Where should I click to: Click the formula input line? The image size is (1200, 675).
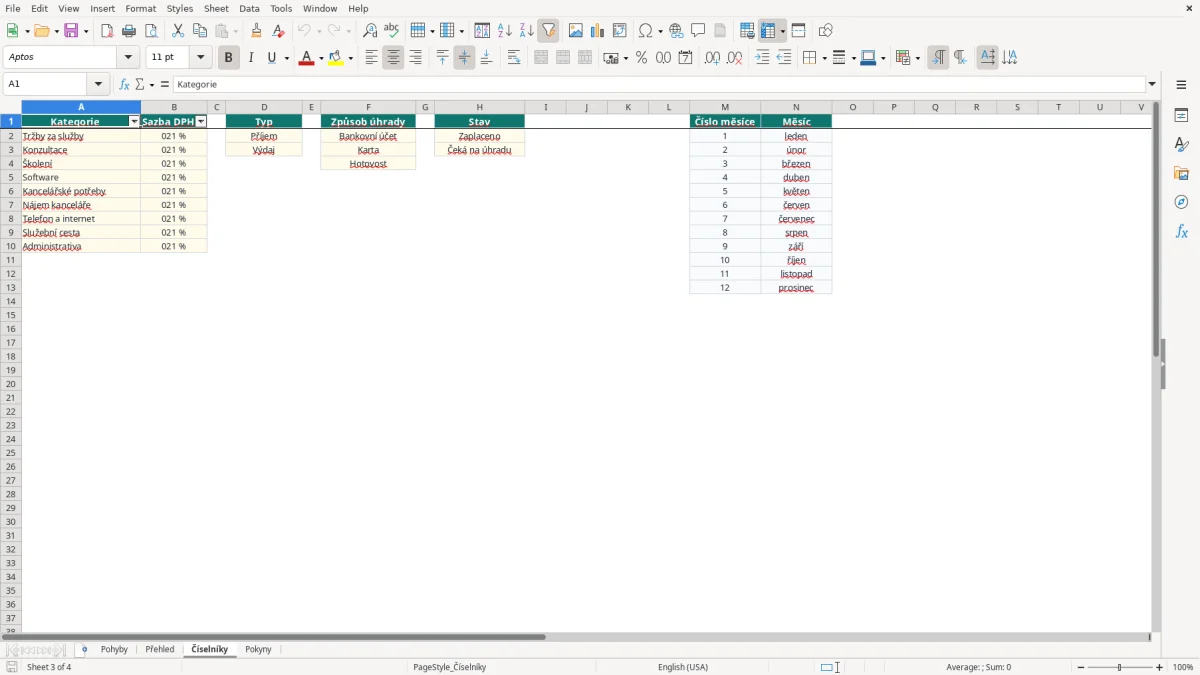pyautogui.click(x=660, y=85)
